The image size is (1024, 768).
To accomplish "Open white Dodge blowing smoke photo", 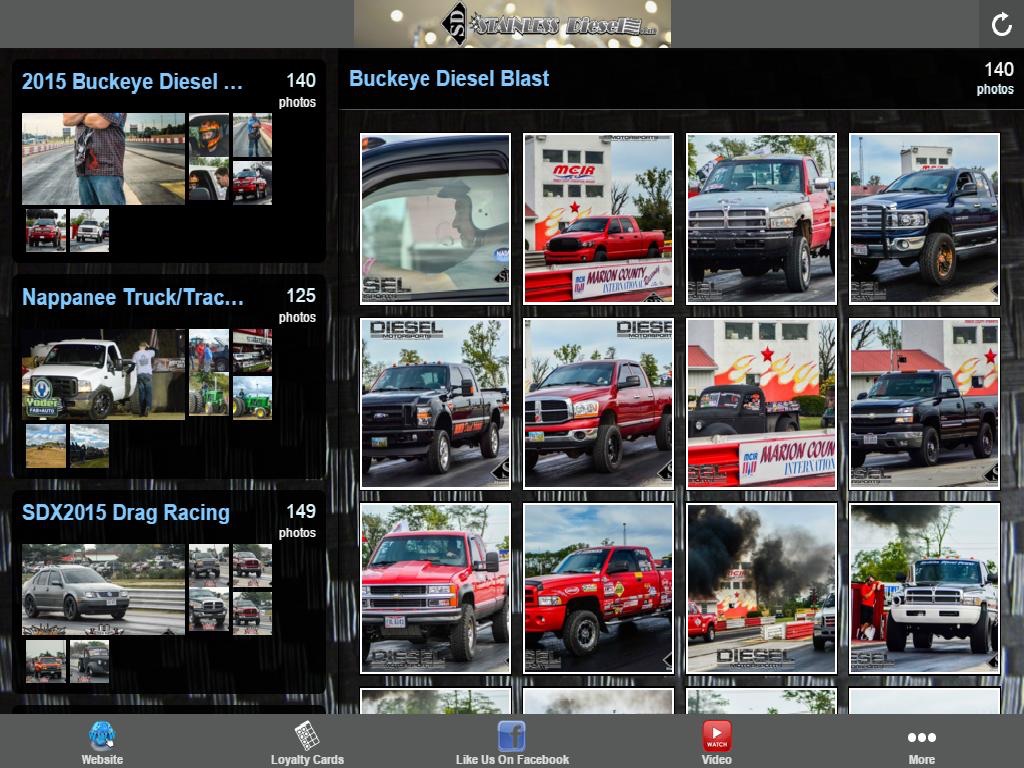I will coord(924,588).
